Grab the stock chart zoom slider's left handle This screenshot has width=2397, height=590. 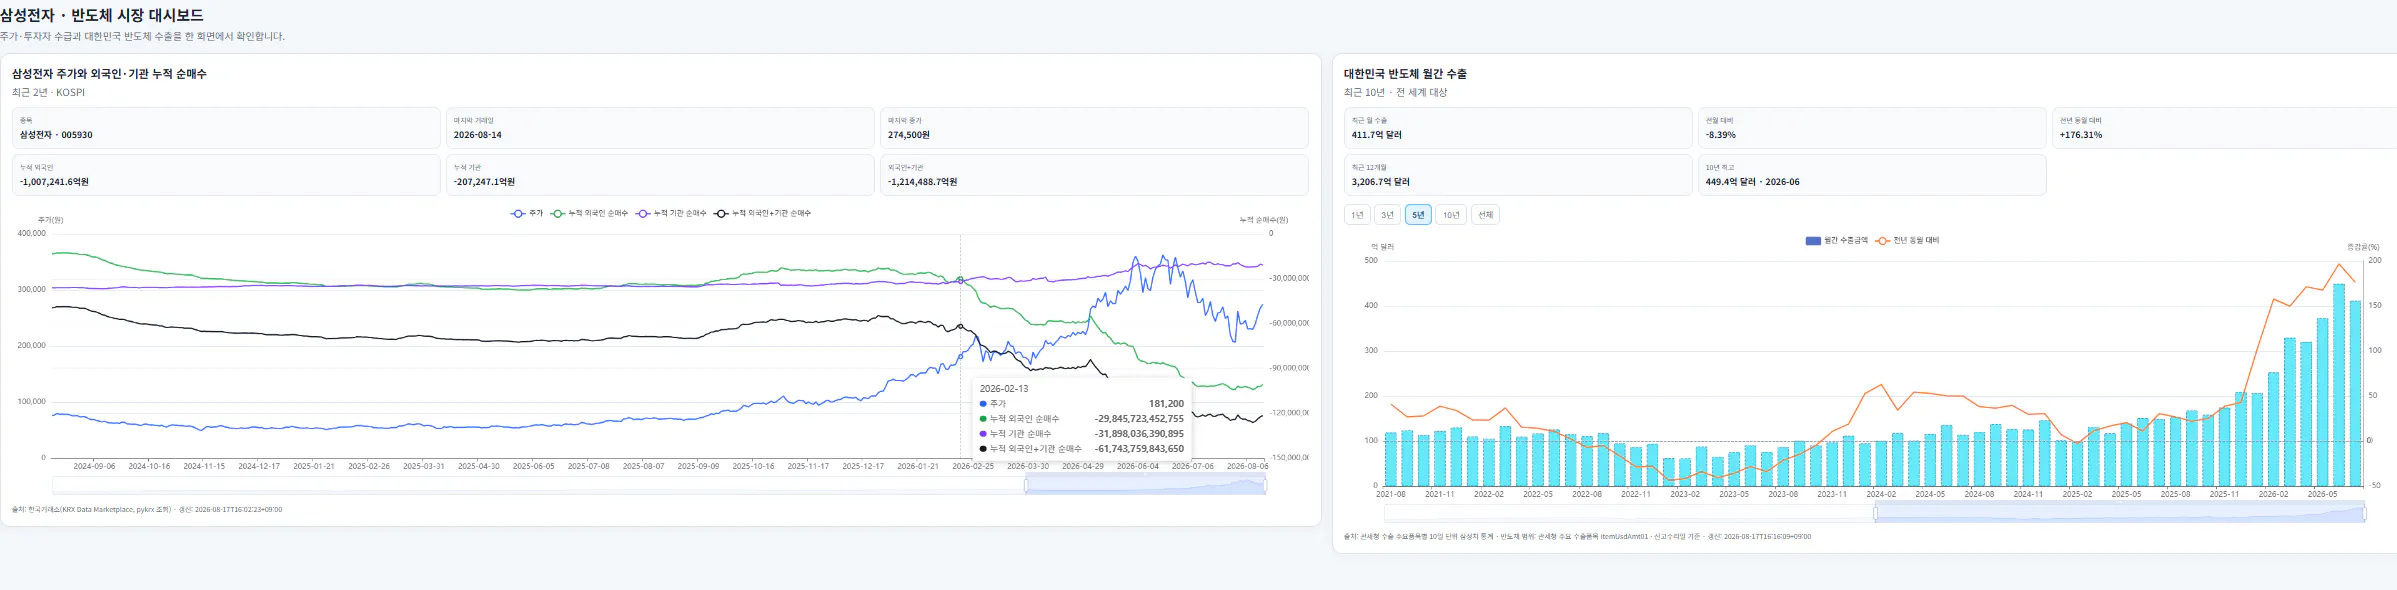click(1026, 485)
